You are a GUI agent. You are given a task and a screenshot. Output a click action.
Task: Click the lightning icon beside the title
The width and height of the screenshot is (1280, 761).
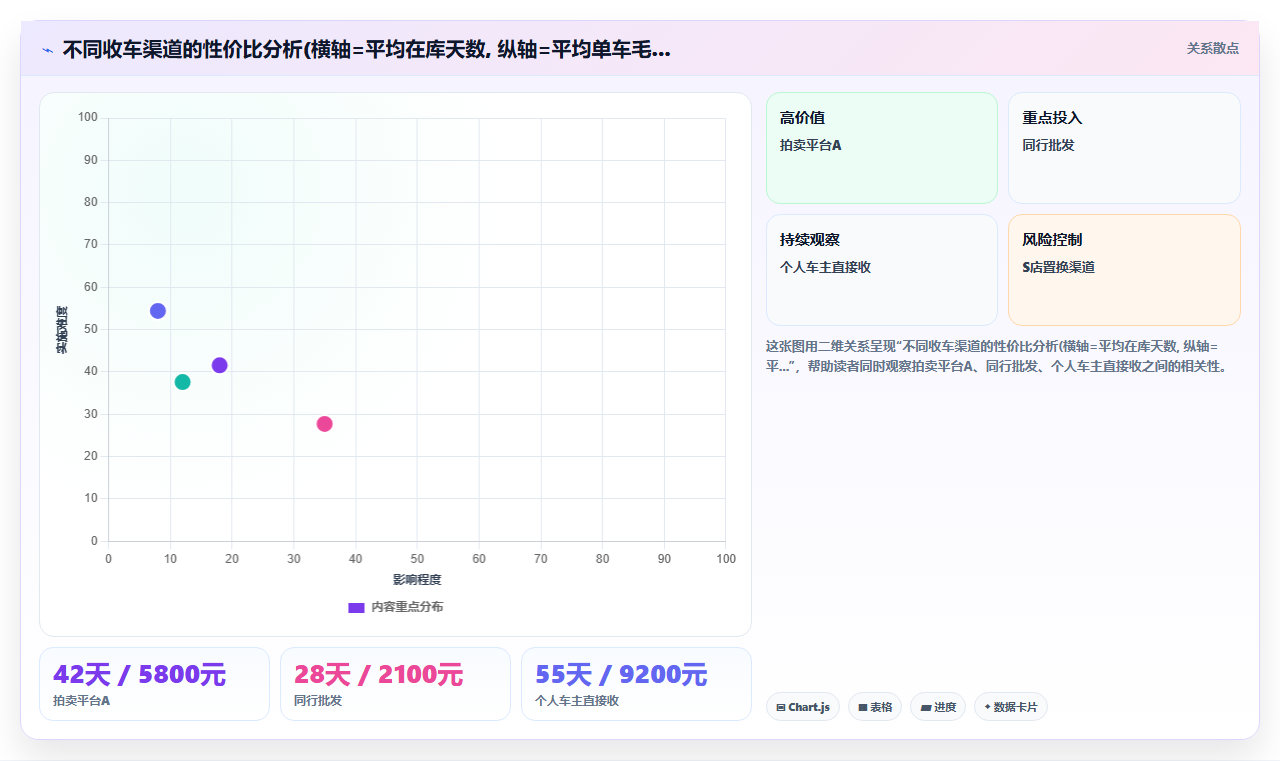(x=47, y=50)
